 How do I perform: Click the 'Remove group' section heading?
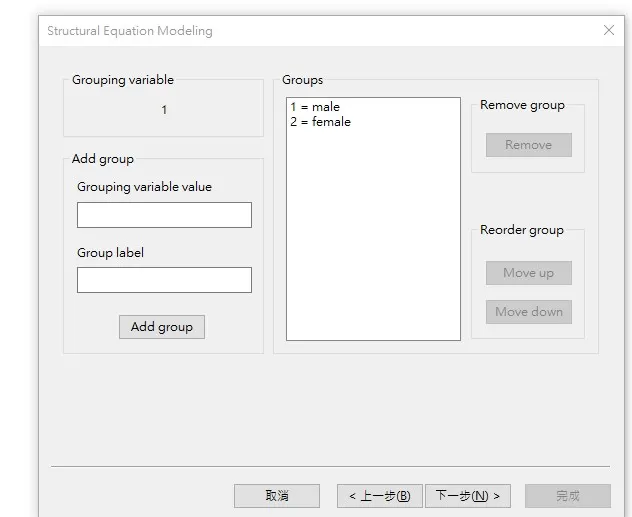(x=522, y=105)
